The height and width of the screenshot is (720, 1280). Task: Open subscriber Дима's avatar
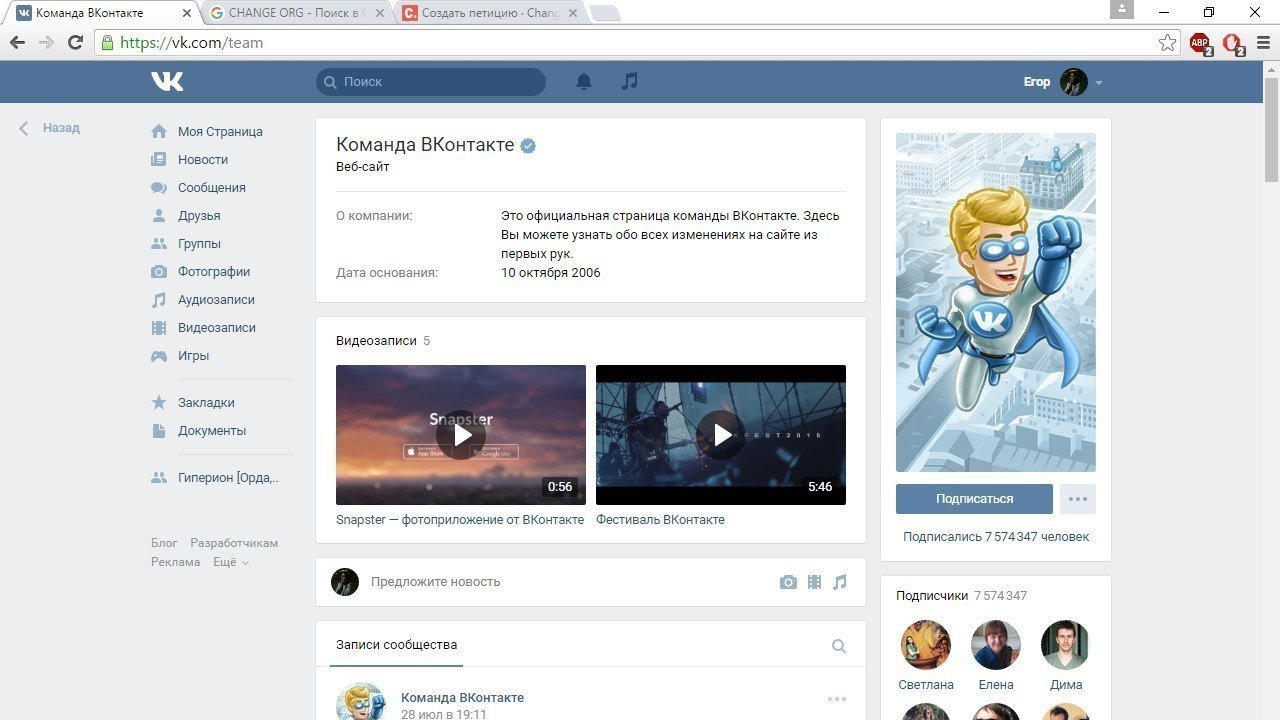tap(1066, 645)
